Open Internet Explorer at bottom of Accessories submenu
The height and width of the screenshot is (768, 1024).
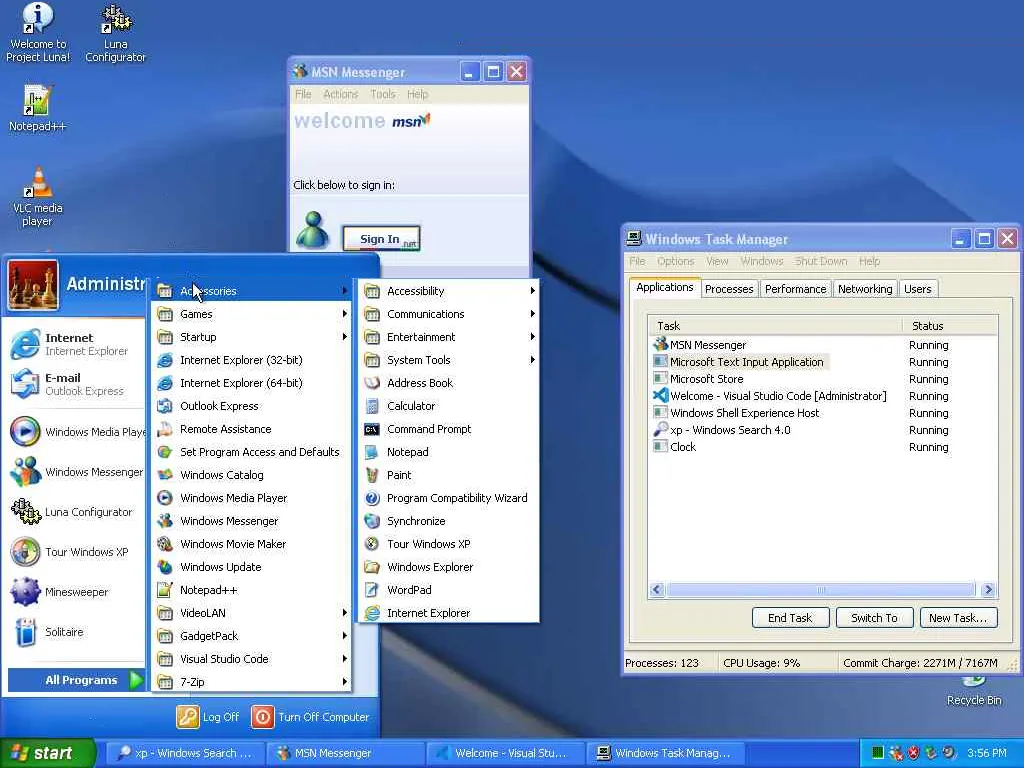446,613
